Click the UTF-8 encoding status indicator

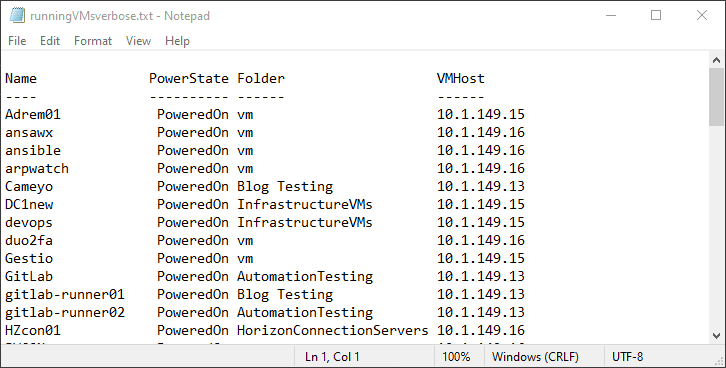coord(627,357)
